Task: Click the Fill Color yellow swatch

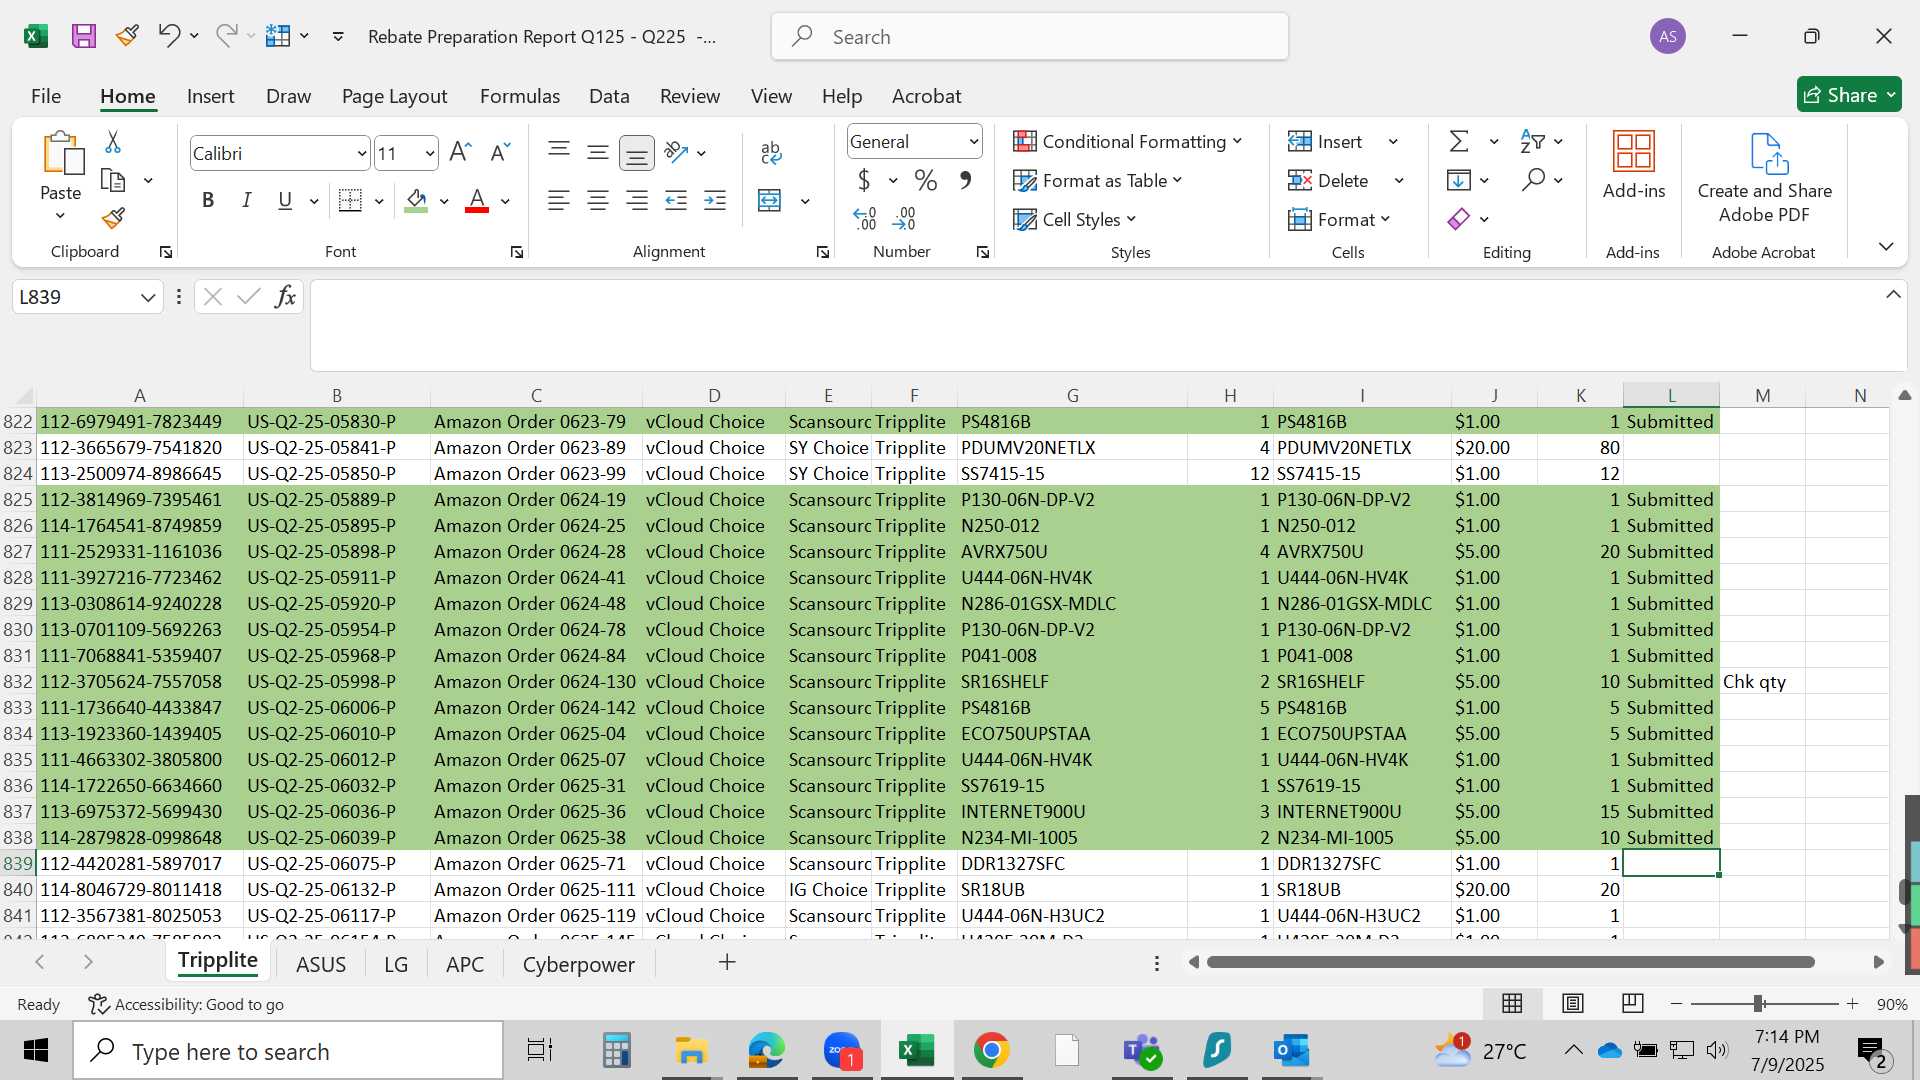Action: click(x=417, y=201)
